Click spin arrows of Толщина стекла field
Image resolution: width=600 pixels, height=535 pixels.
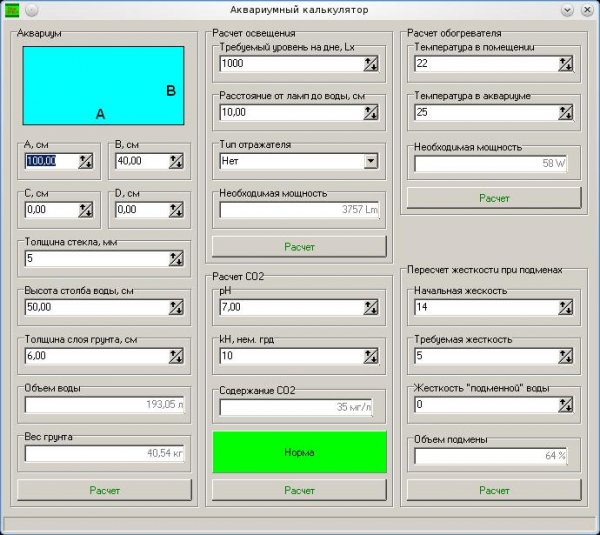(176, 259)
